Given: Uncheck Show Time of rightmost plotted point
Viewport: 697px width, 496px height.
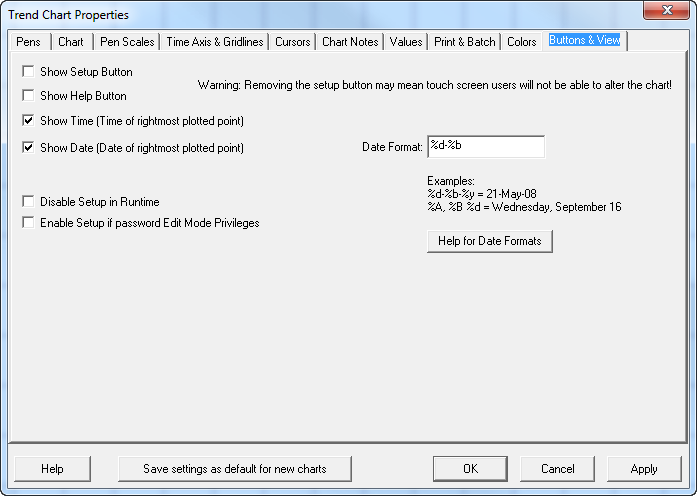Looking at the screenshot, I should (x=28, y=121).
